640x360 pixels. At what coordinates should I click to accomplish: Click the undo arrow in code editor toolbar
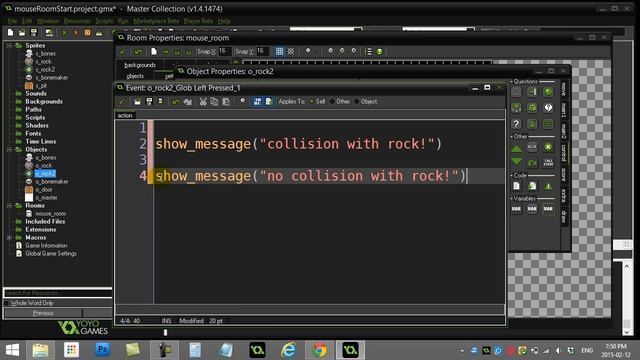pos(176,102)
